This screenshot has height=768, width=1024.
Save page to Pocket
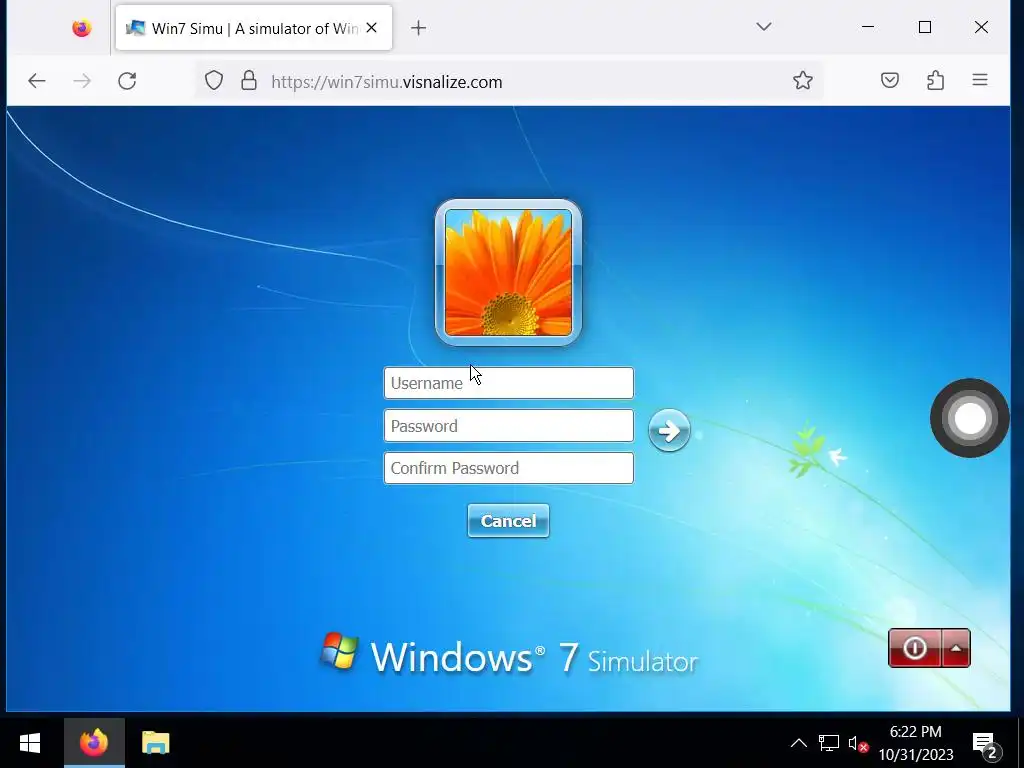889,80
